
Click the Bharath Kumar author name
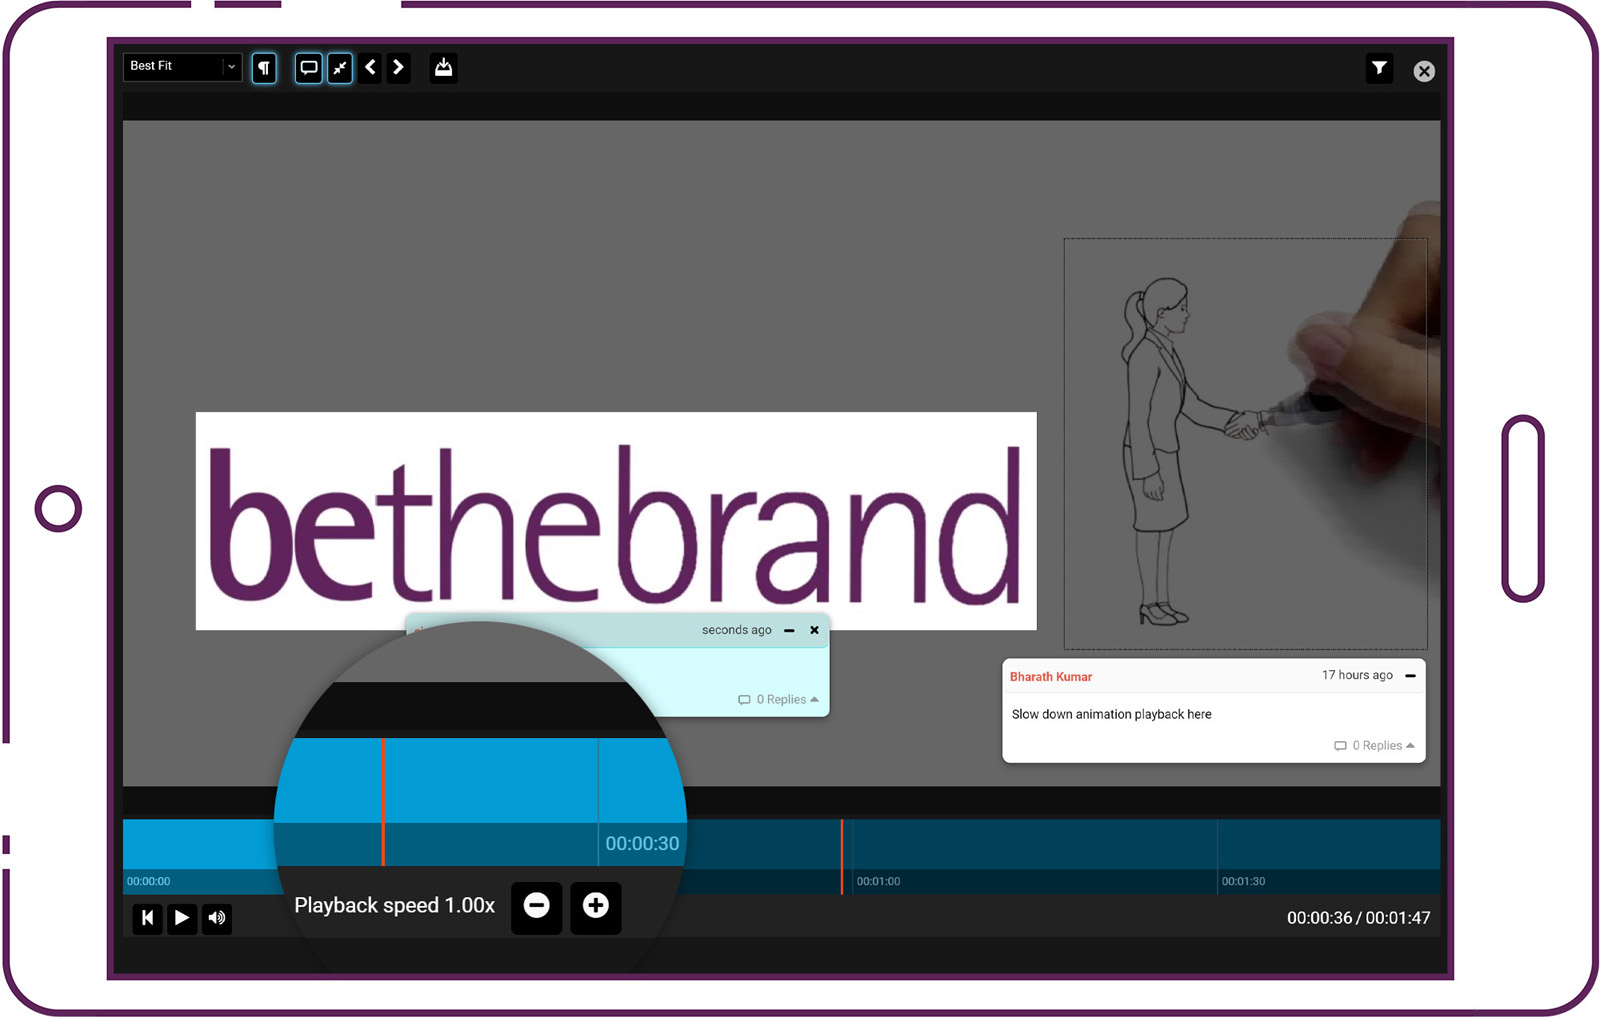pyautogui.click(x=1051, y=677)
